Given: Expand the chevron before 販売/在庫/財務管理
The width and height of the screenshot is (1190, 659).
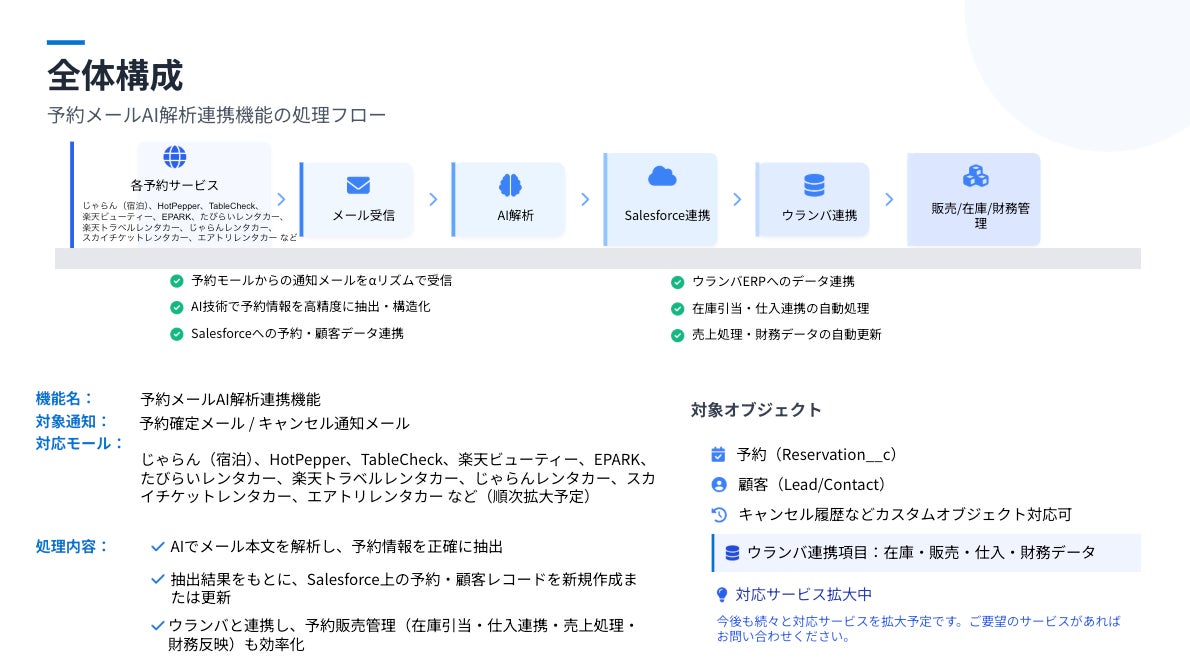Looking at the screenshot, I should pos(889,199).
